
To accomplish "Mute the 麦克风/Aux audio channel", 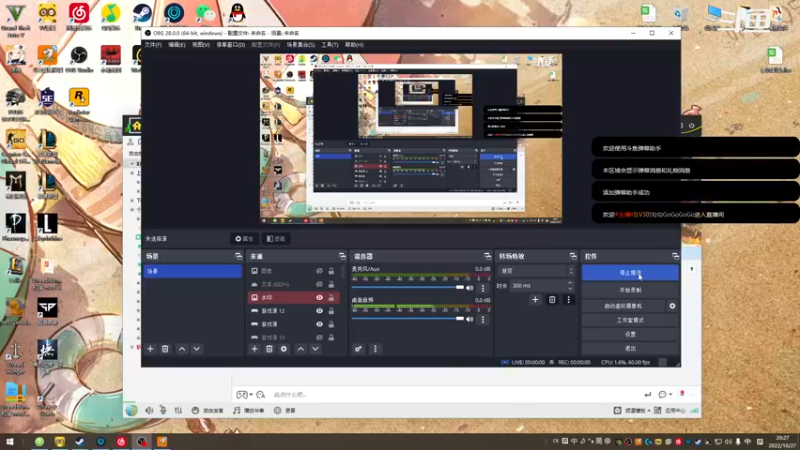I will tap(470, 288).
